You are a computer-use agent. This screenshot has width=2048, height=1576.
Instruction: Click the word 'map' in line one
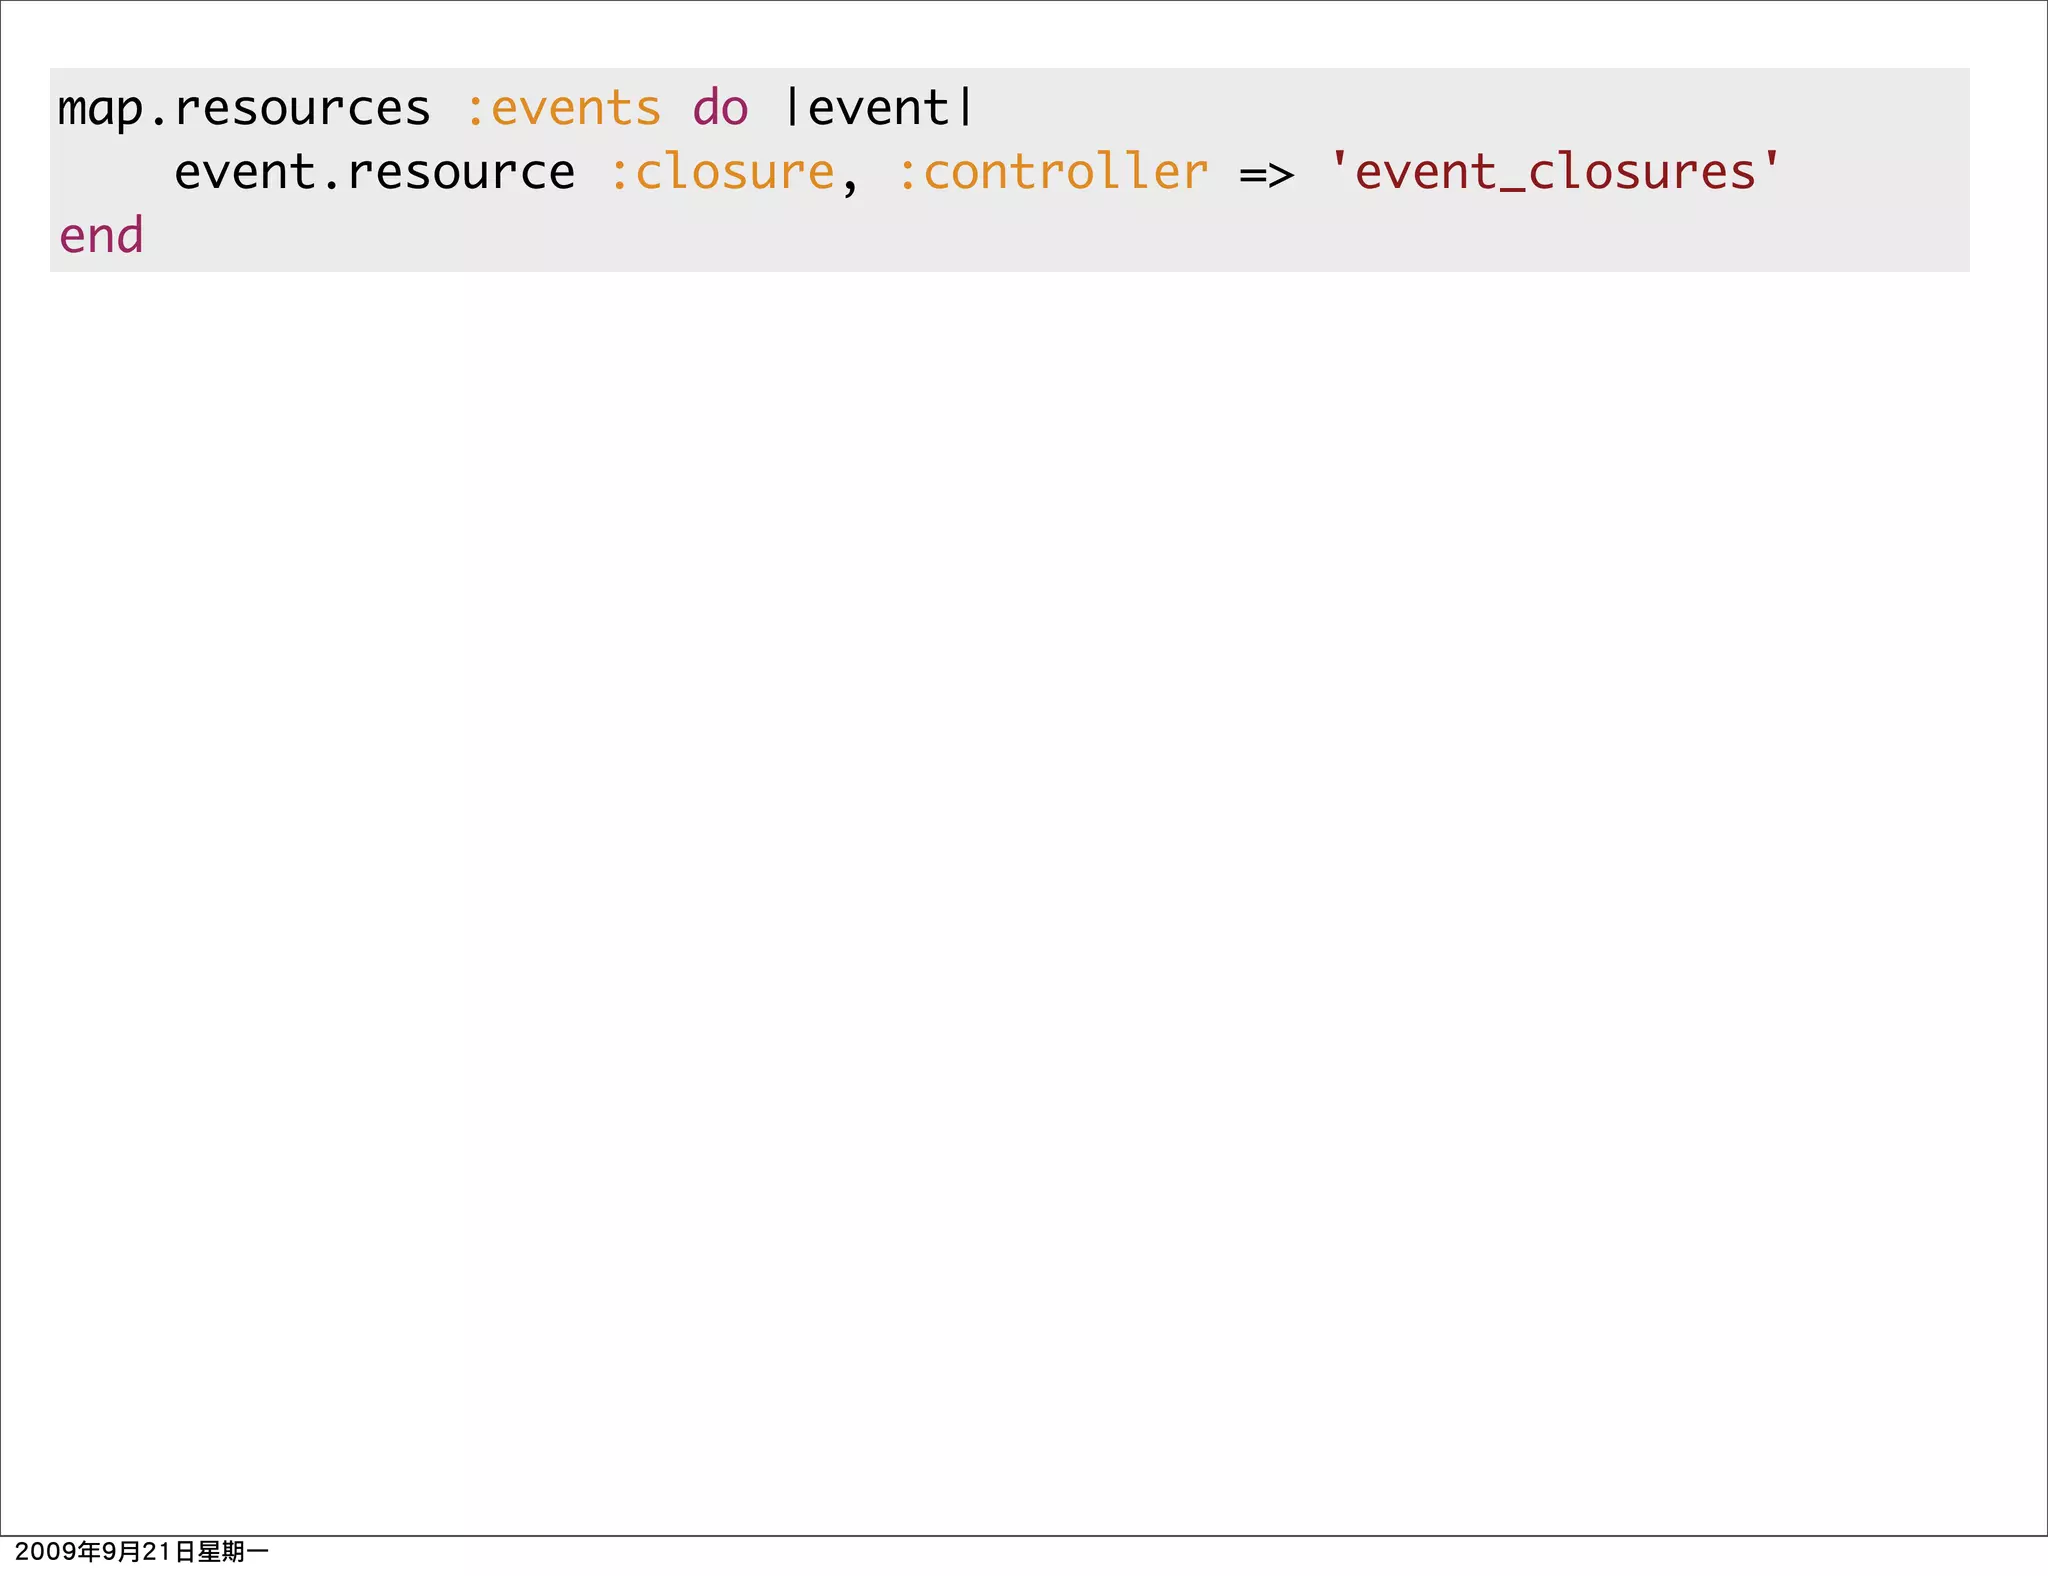[x=100, y=108]
